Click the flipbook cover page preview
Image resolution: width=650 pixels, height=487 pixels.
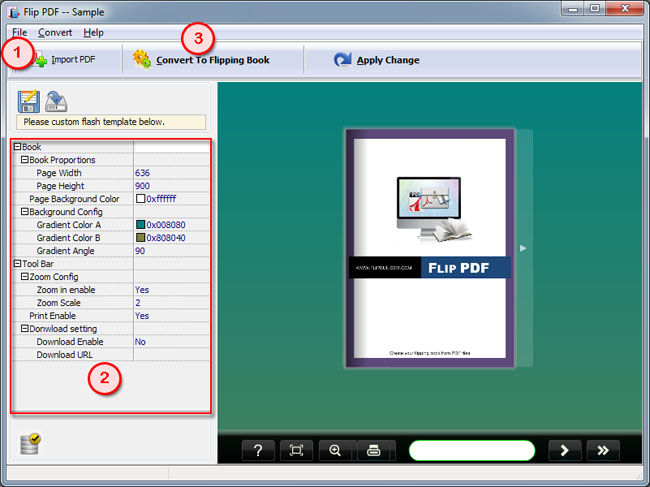pyautogui.click(x=430, y=248)
